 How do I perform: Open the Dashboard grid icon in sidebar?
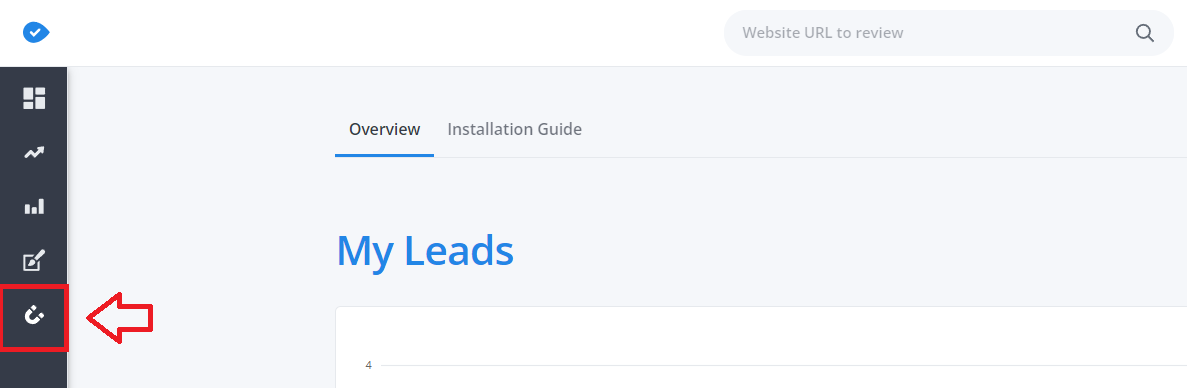(x=34, y=98)
